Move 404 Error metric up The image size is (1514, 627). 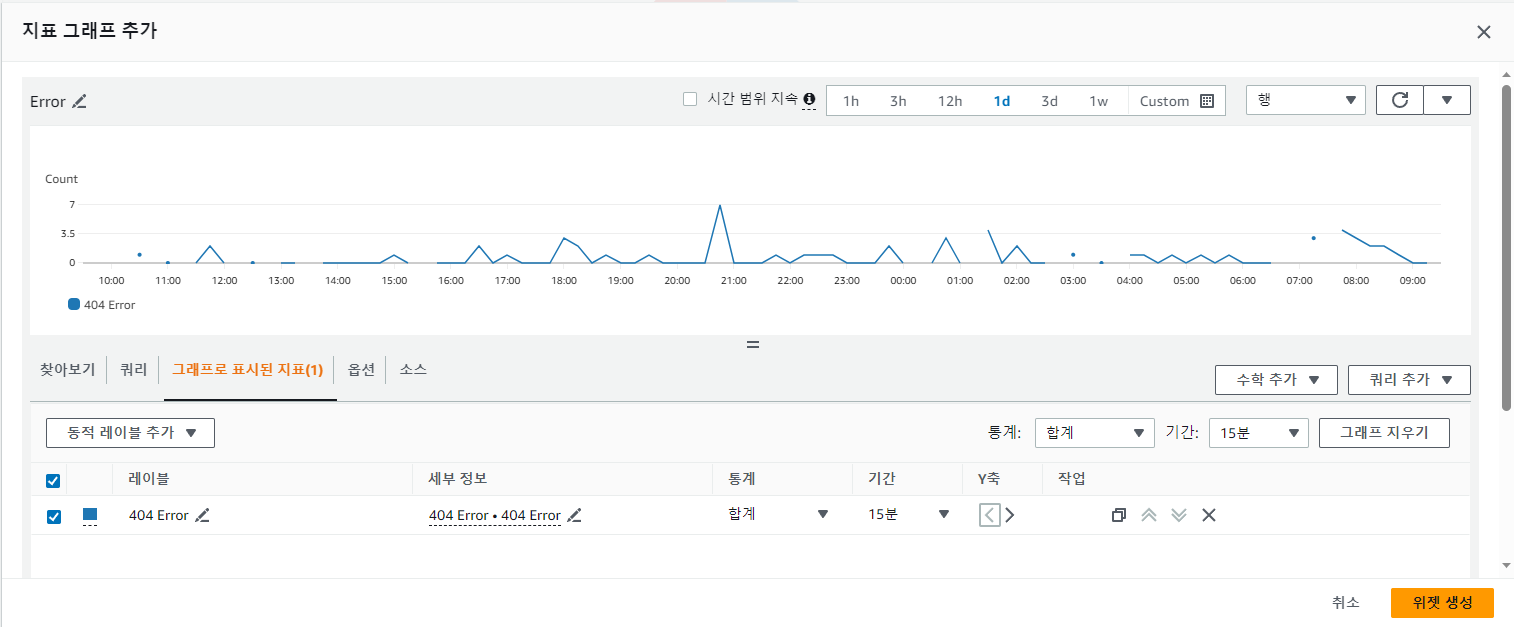[x=1149, y=515]
